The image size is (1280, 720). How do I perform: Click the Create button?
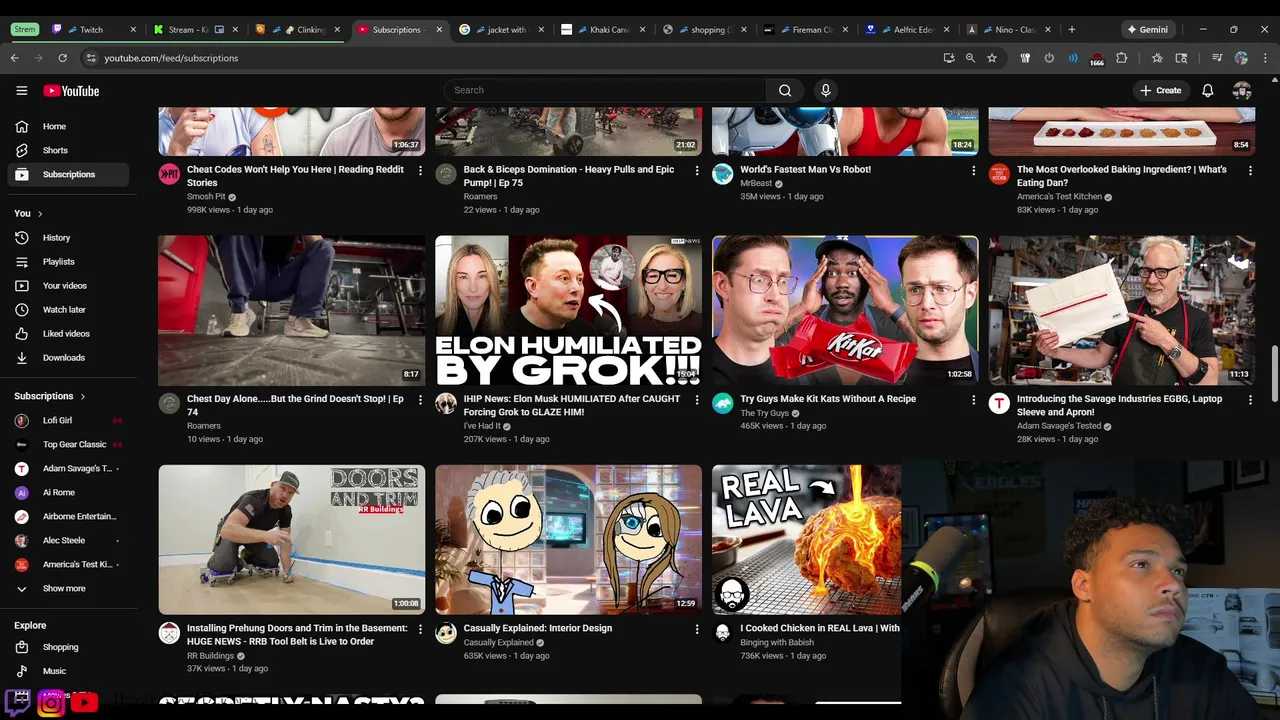pos(1160,90)
